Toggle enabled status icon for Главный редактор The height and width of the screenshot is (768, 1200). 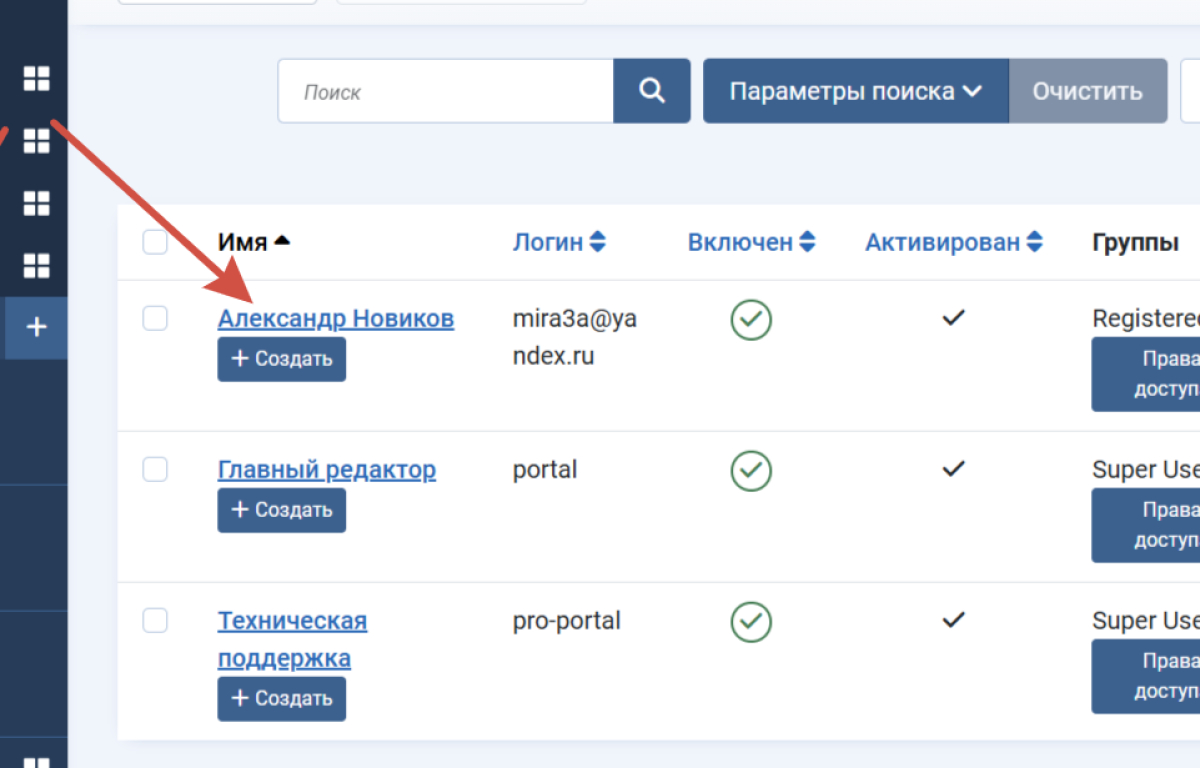[x=751, y=470]
